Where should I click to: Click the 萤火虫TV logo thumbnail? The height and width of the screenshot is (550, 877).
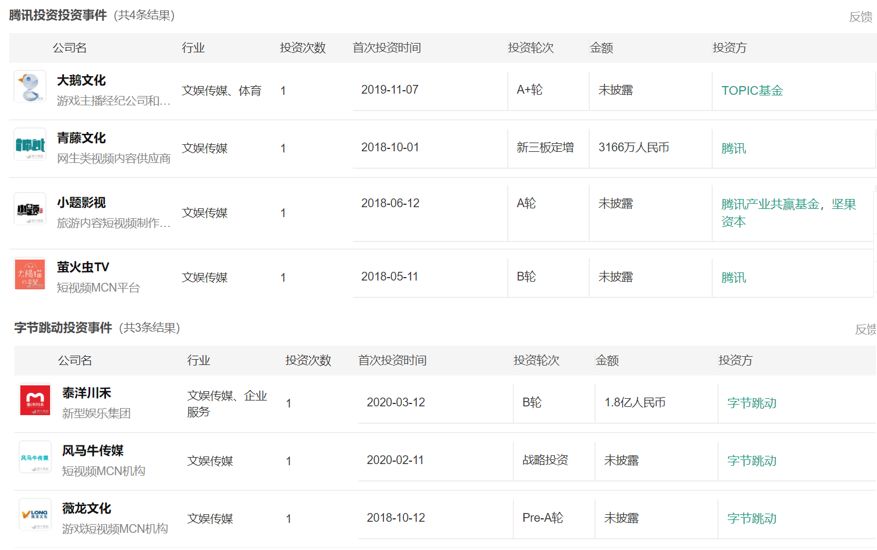(x=30, y=274)
